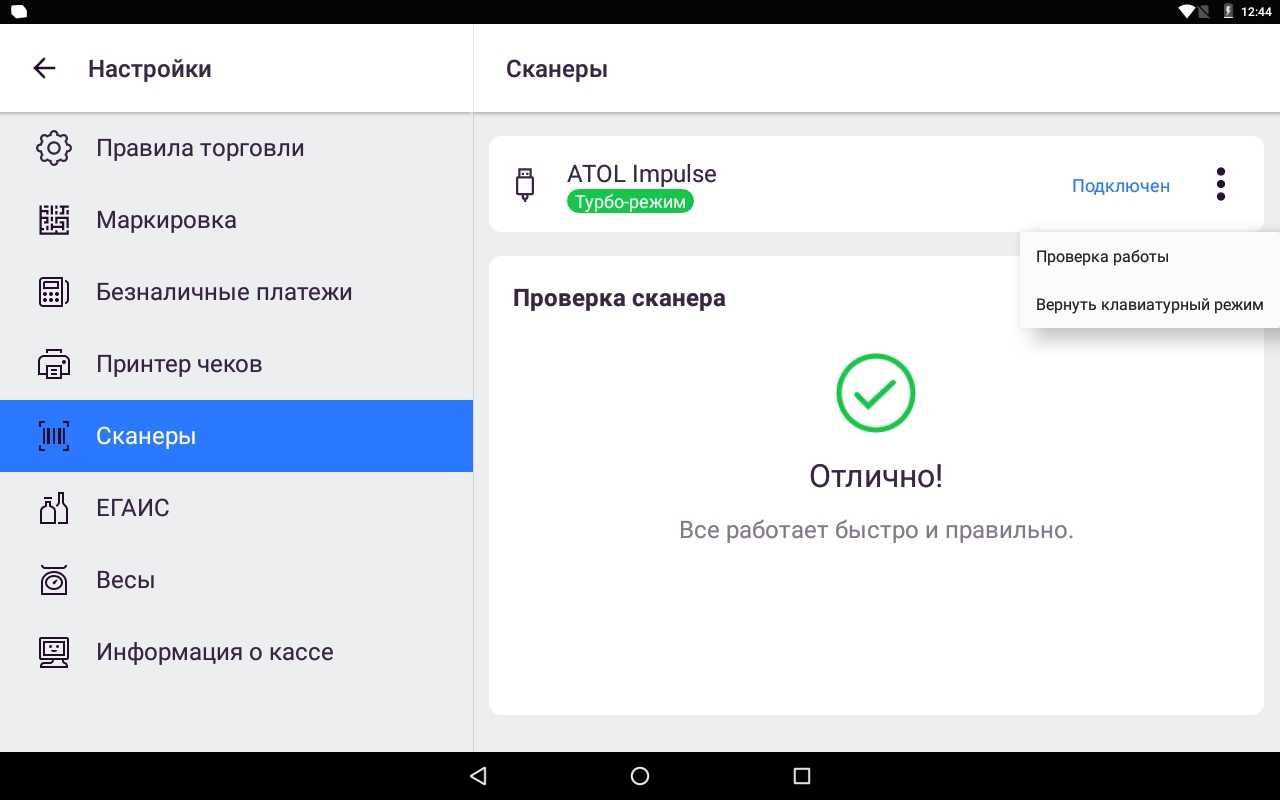
Task: Tap the green Турбо-режим badge
Action: click(630, 201)
